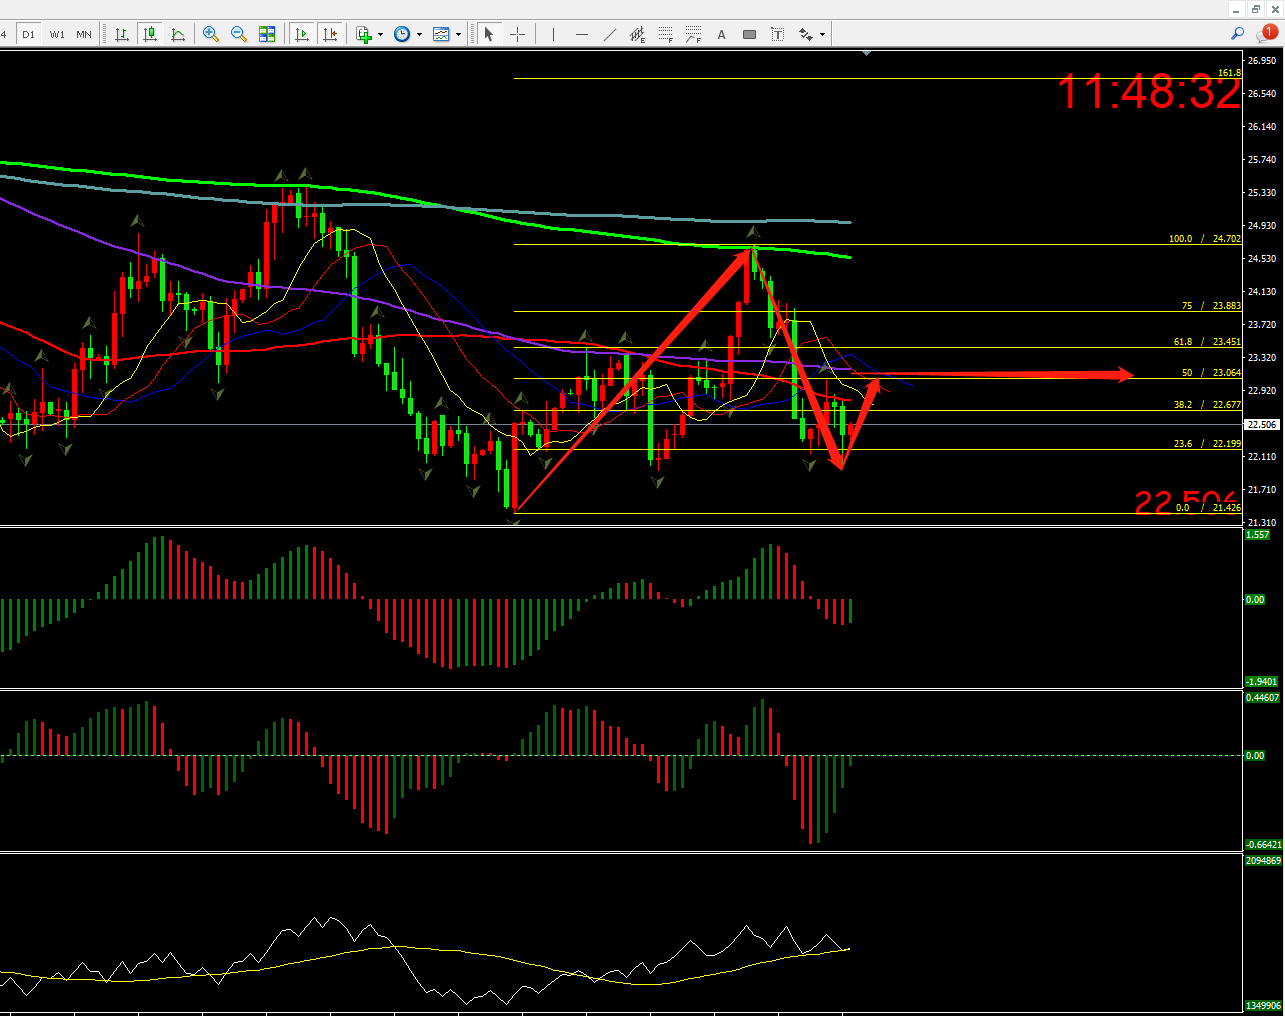Open the chart templates dropdown
Viewport: 1285px width, 1016px height.
446,34
